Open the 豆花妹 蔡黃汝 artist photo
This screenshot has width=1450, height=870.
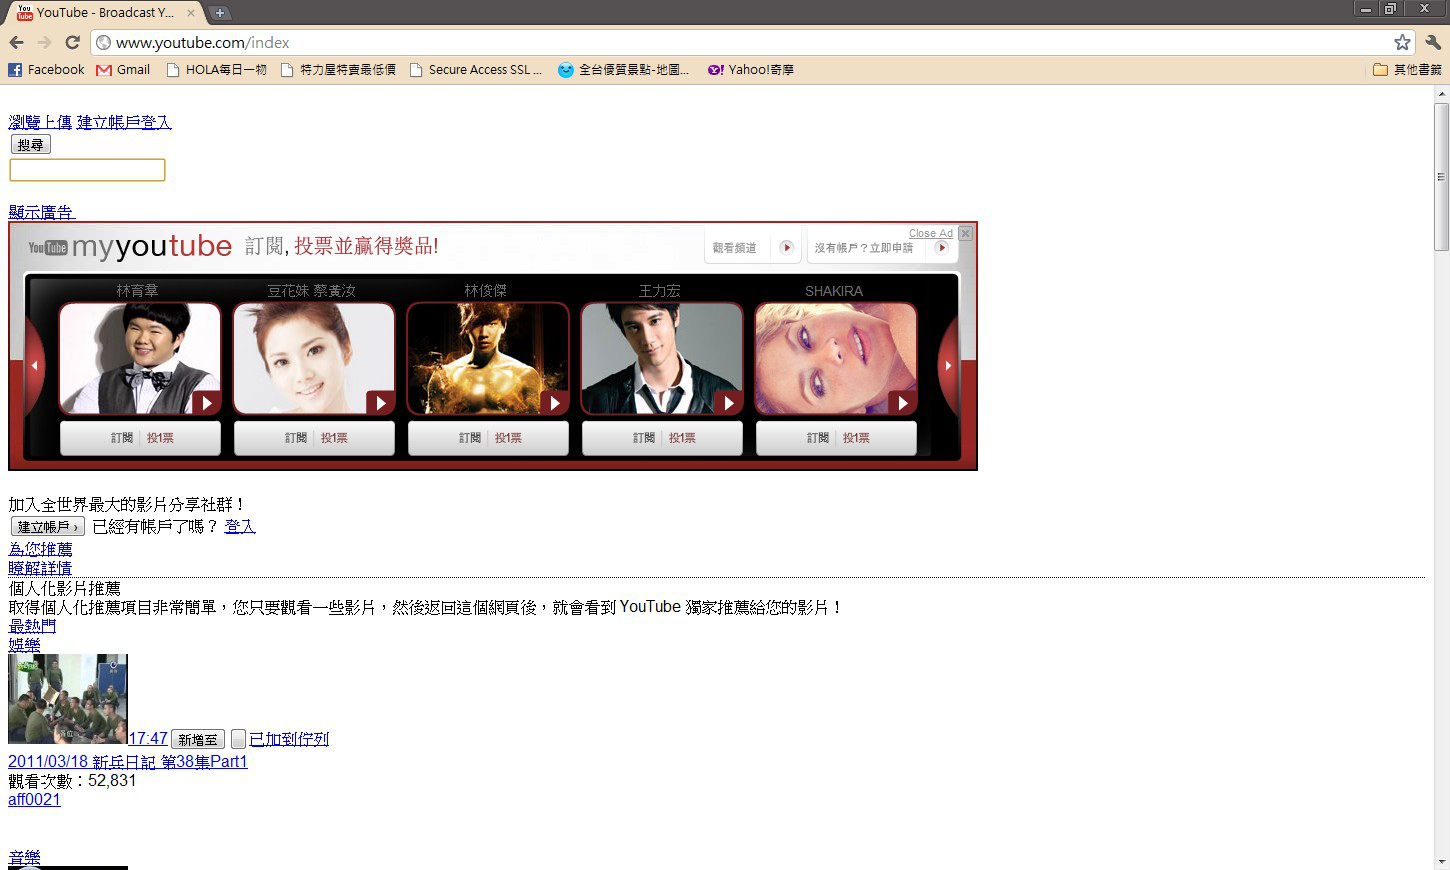314,359
